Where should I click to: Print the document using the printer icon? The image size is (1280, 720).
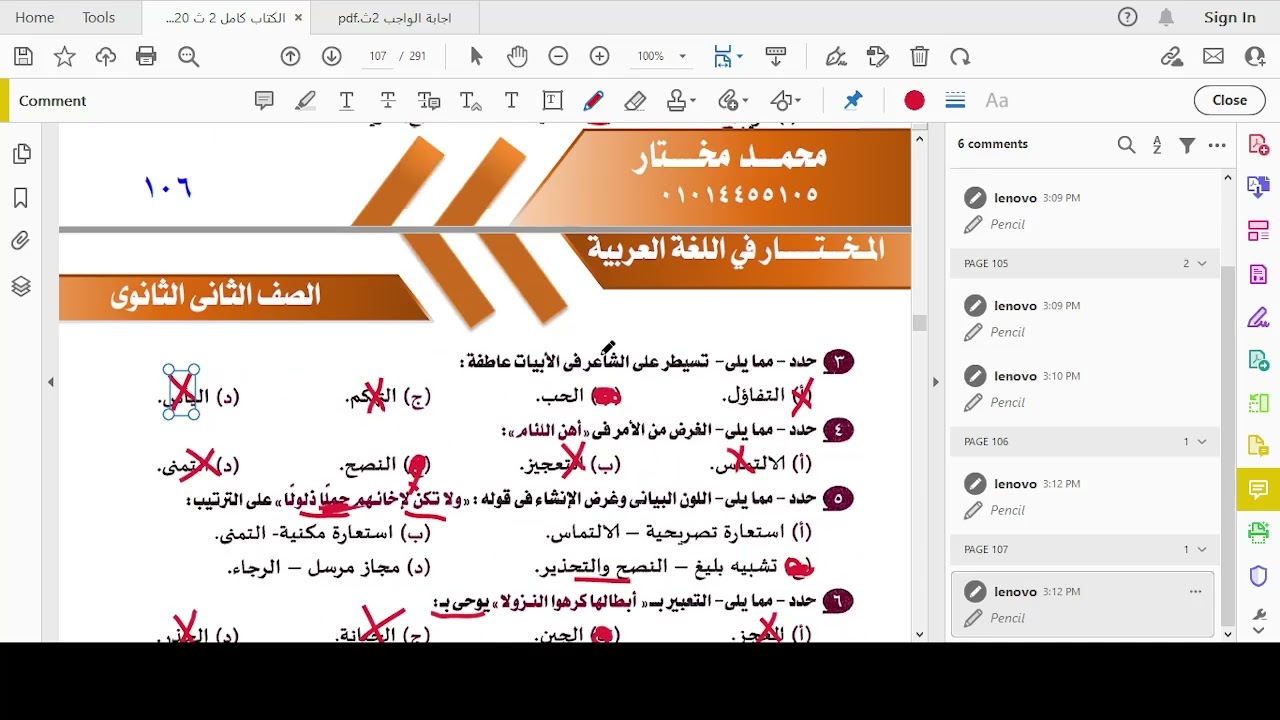[x=146, y=57]
